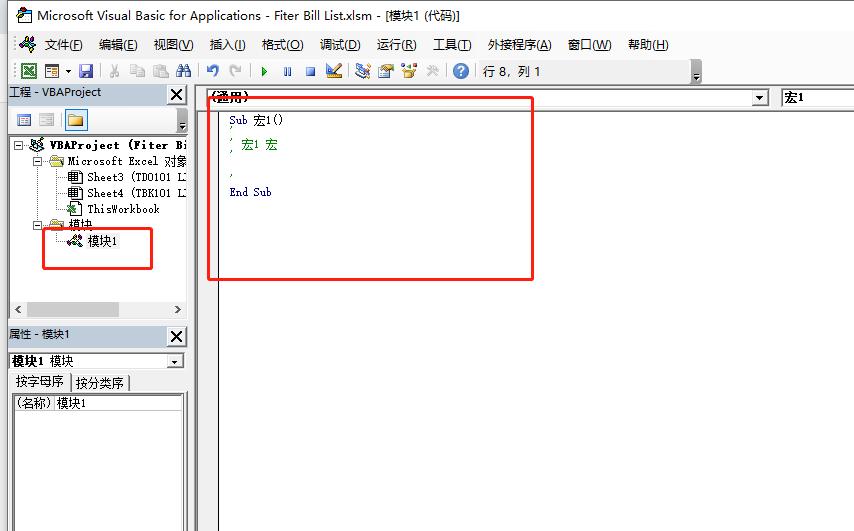Click the project tree left scroll arrow
This screenshot has height=531, width=854.
point(18,309)
